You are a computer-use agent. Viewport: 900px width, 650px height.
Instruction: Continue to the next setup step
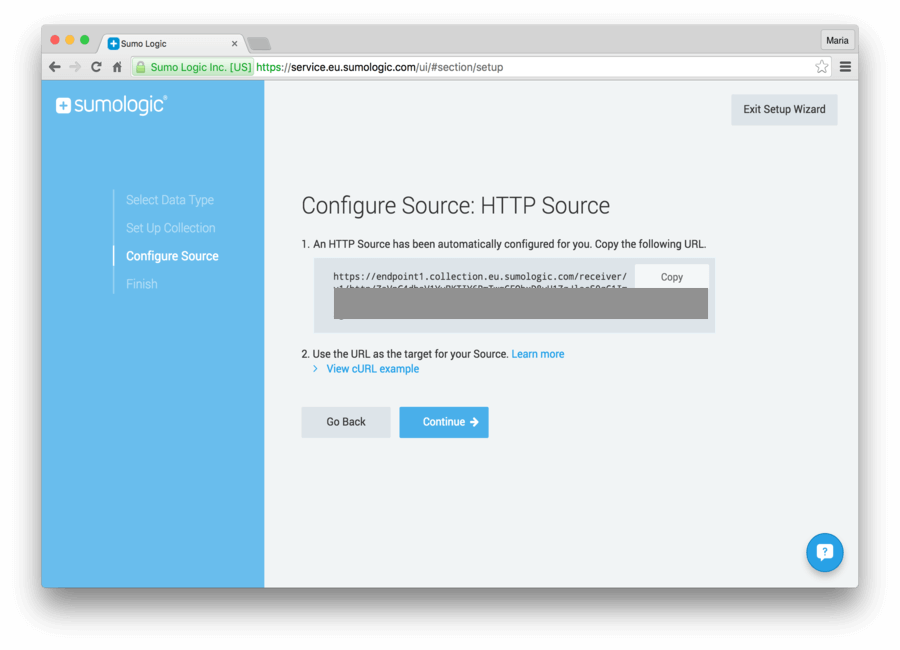coord(444,422)
